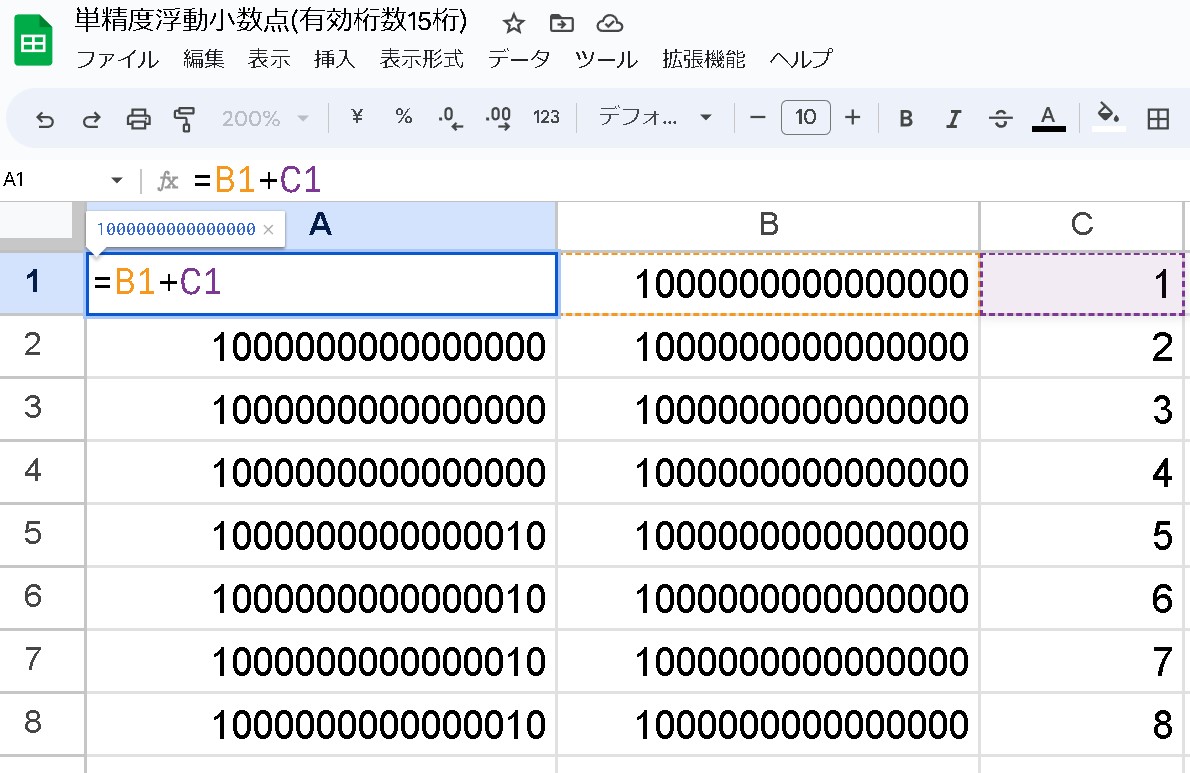Screen dimensions: 1190x773
Task: Apply percent format
Action: (403, 117)
